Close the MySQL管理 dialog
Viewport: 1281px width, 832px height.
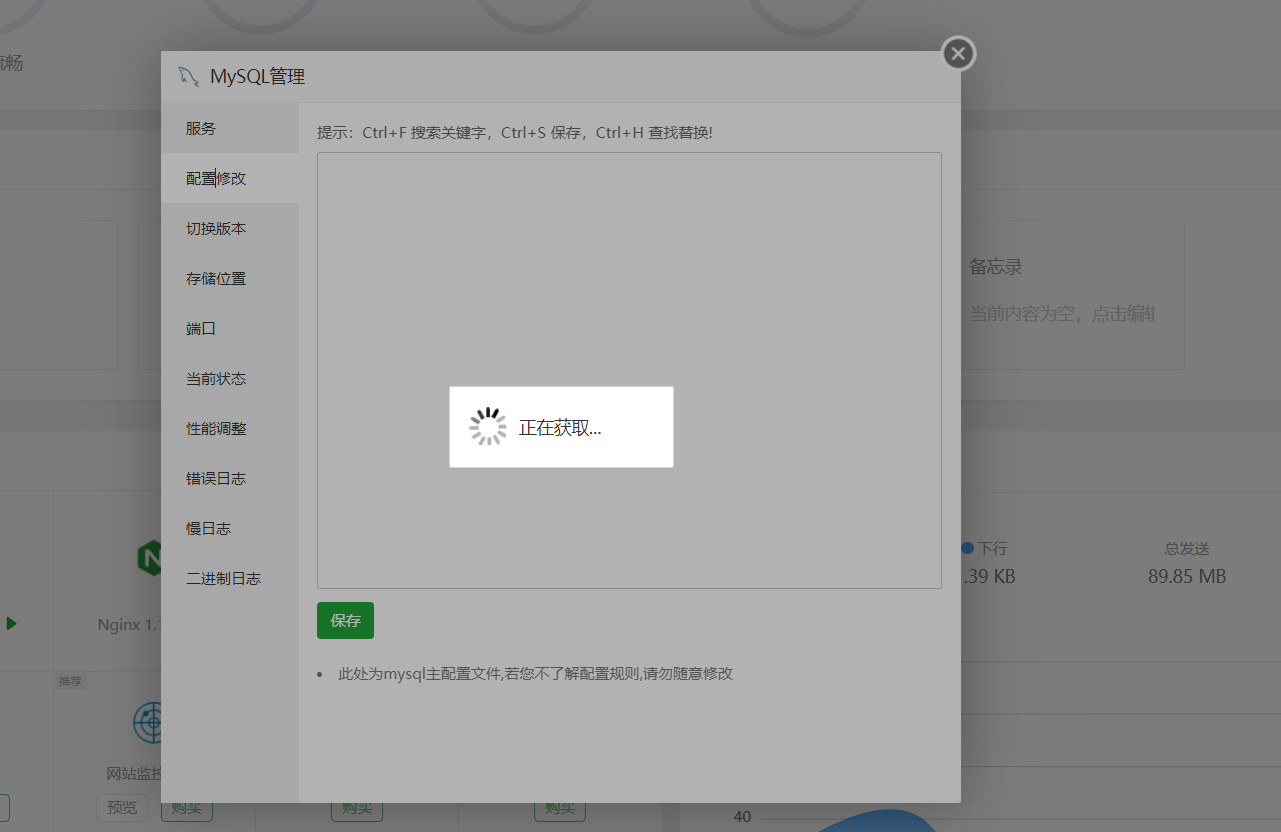[958, 54]
